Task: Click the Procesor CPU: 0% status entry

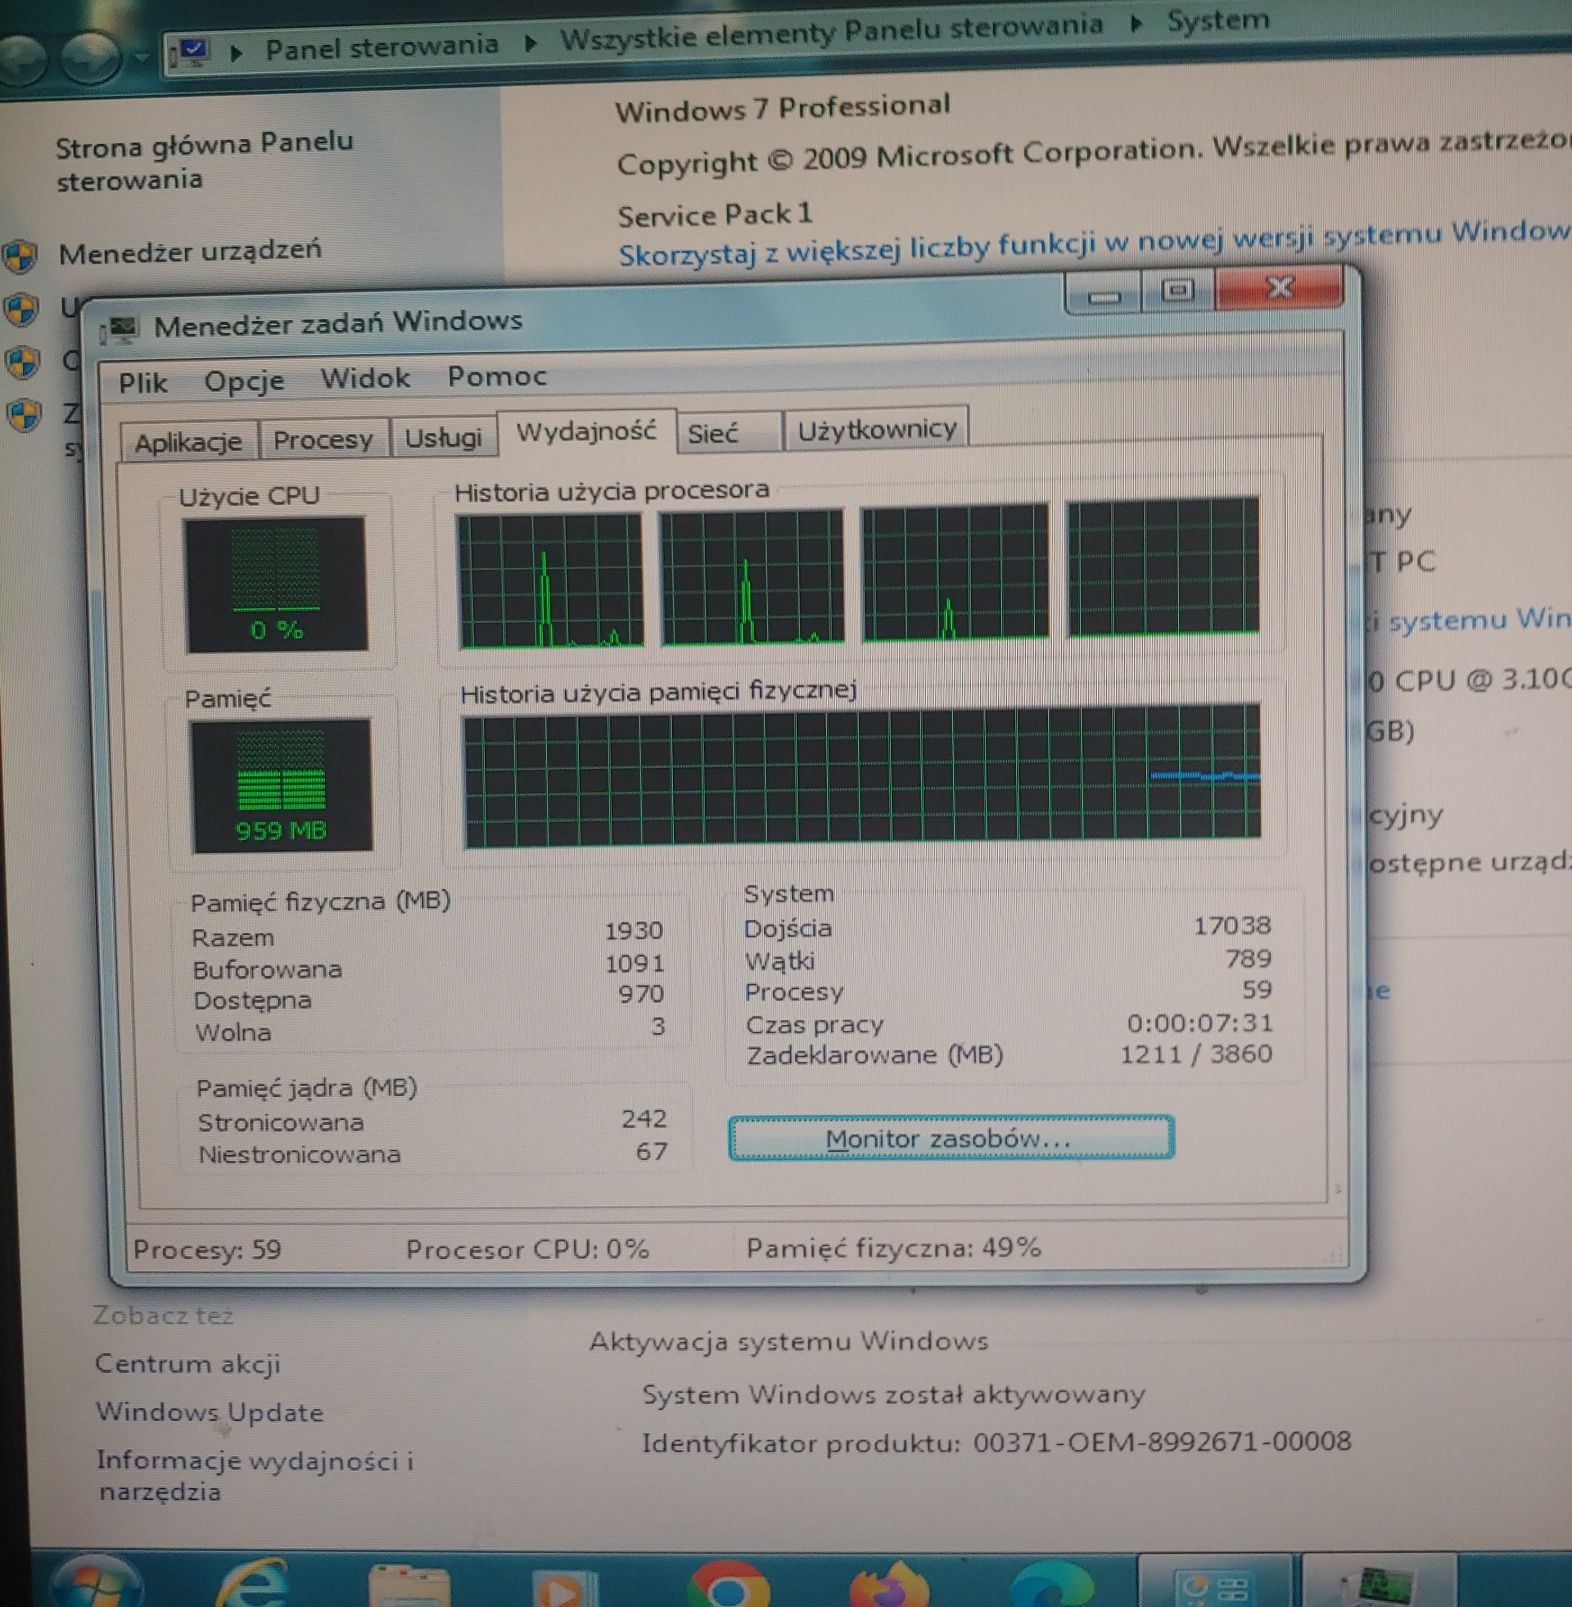Action: [527, 1249]
